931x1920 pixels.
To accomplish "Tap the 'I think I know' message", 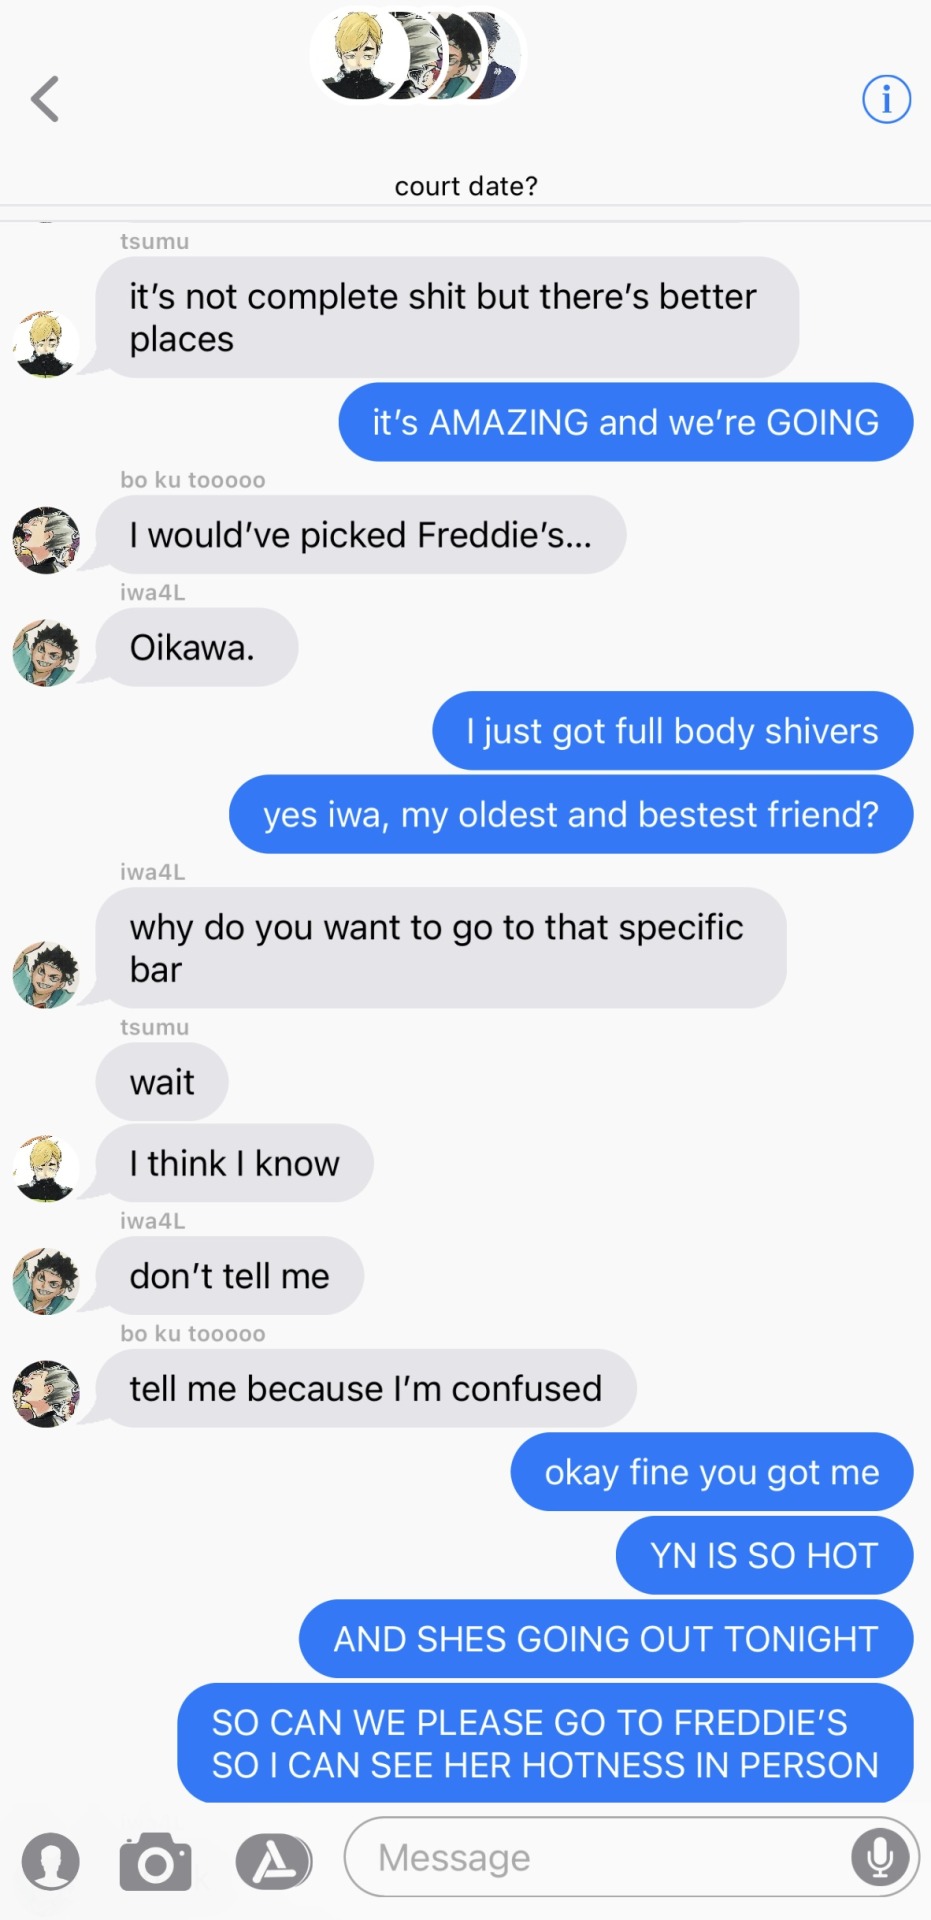I will click(235, 1163).
